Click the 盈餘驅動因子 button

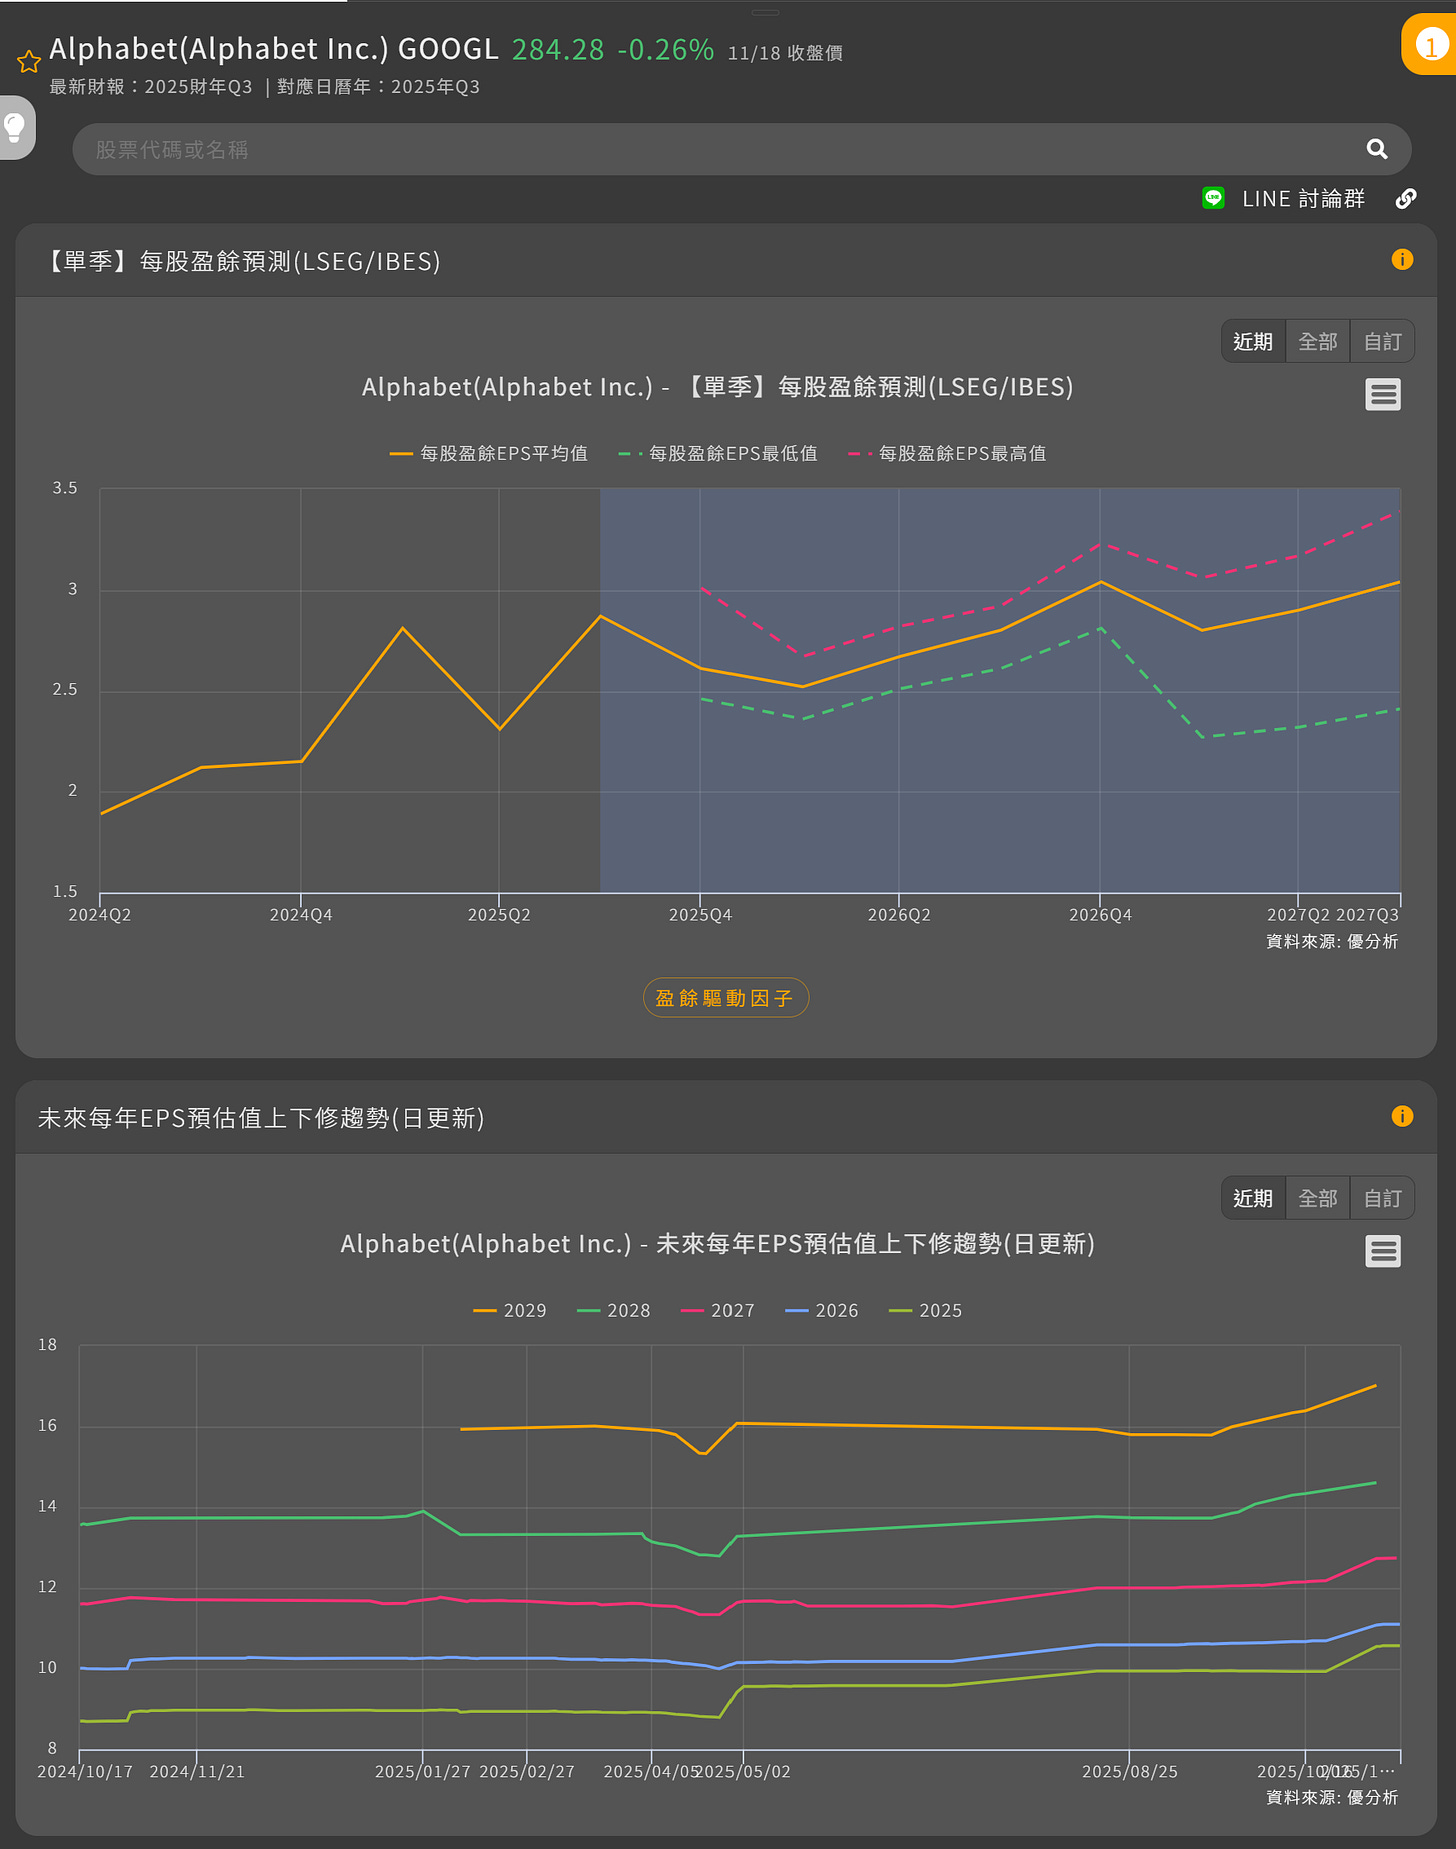726,998
